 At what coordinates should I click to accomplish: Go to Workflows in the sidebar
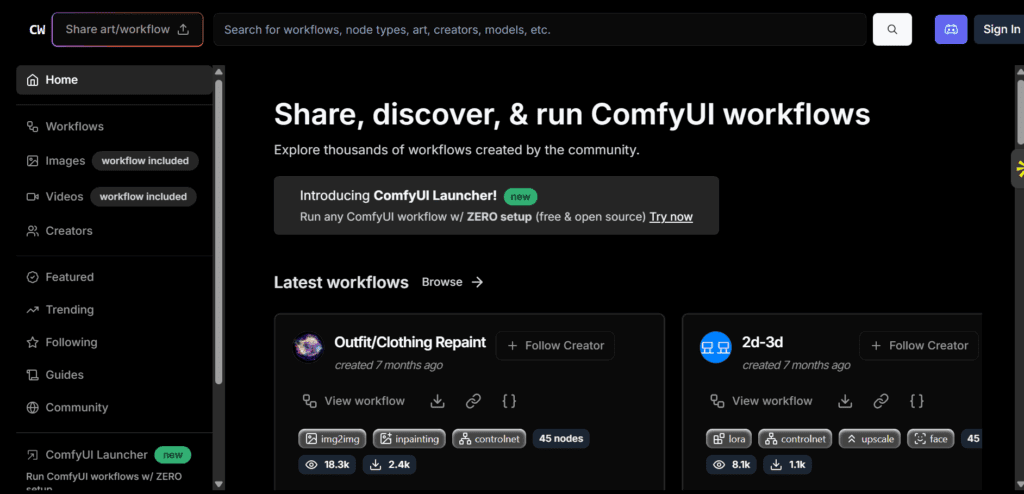74,127
